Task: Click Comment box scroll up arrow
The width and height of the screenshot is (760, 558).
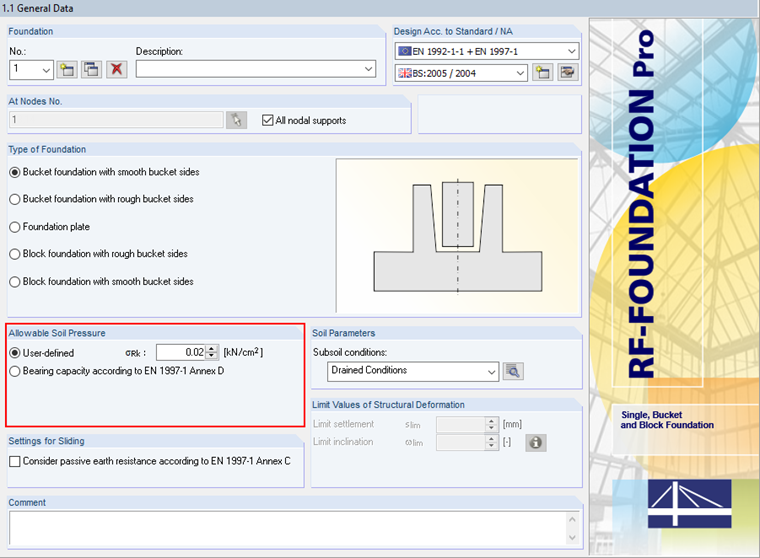Action: [572, 519]
